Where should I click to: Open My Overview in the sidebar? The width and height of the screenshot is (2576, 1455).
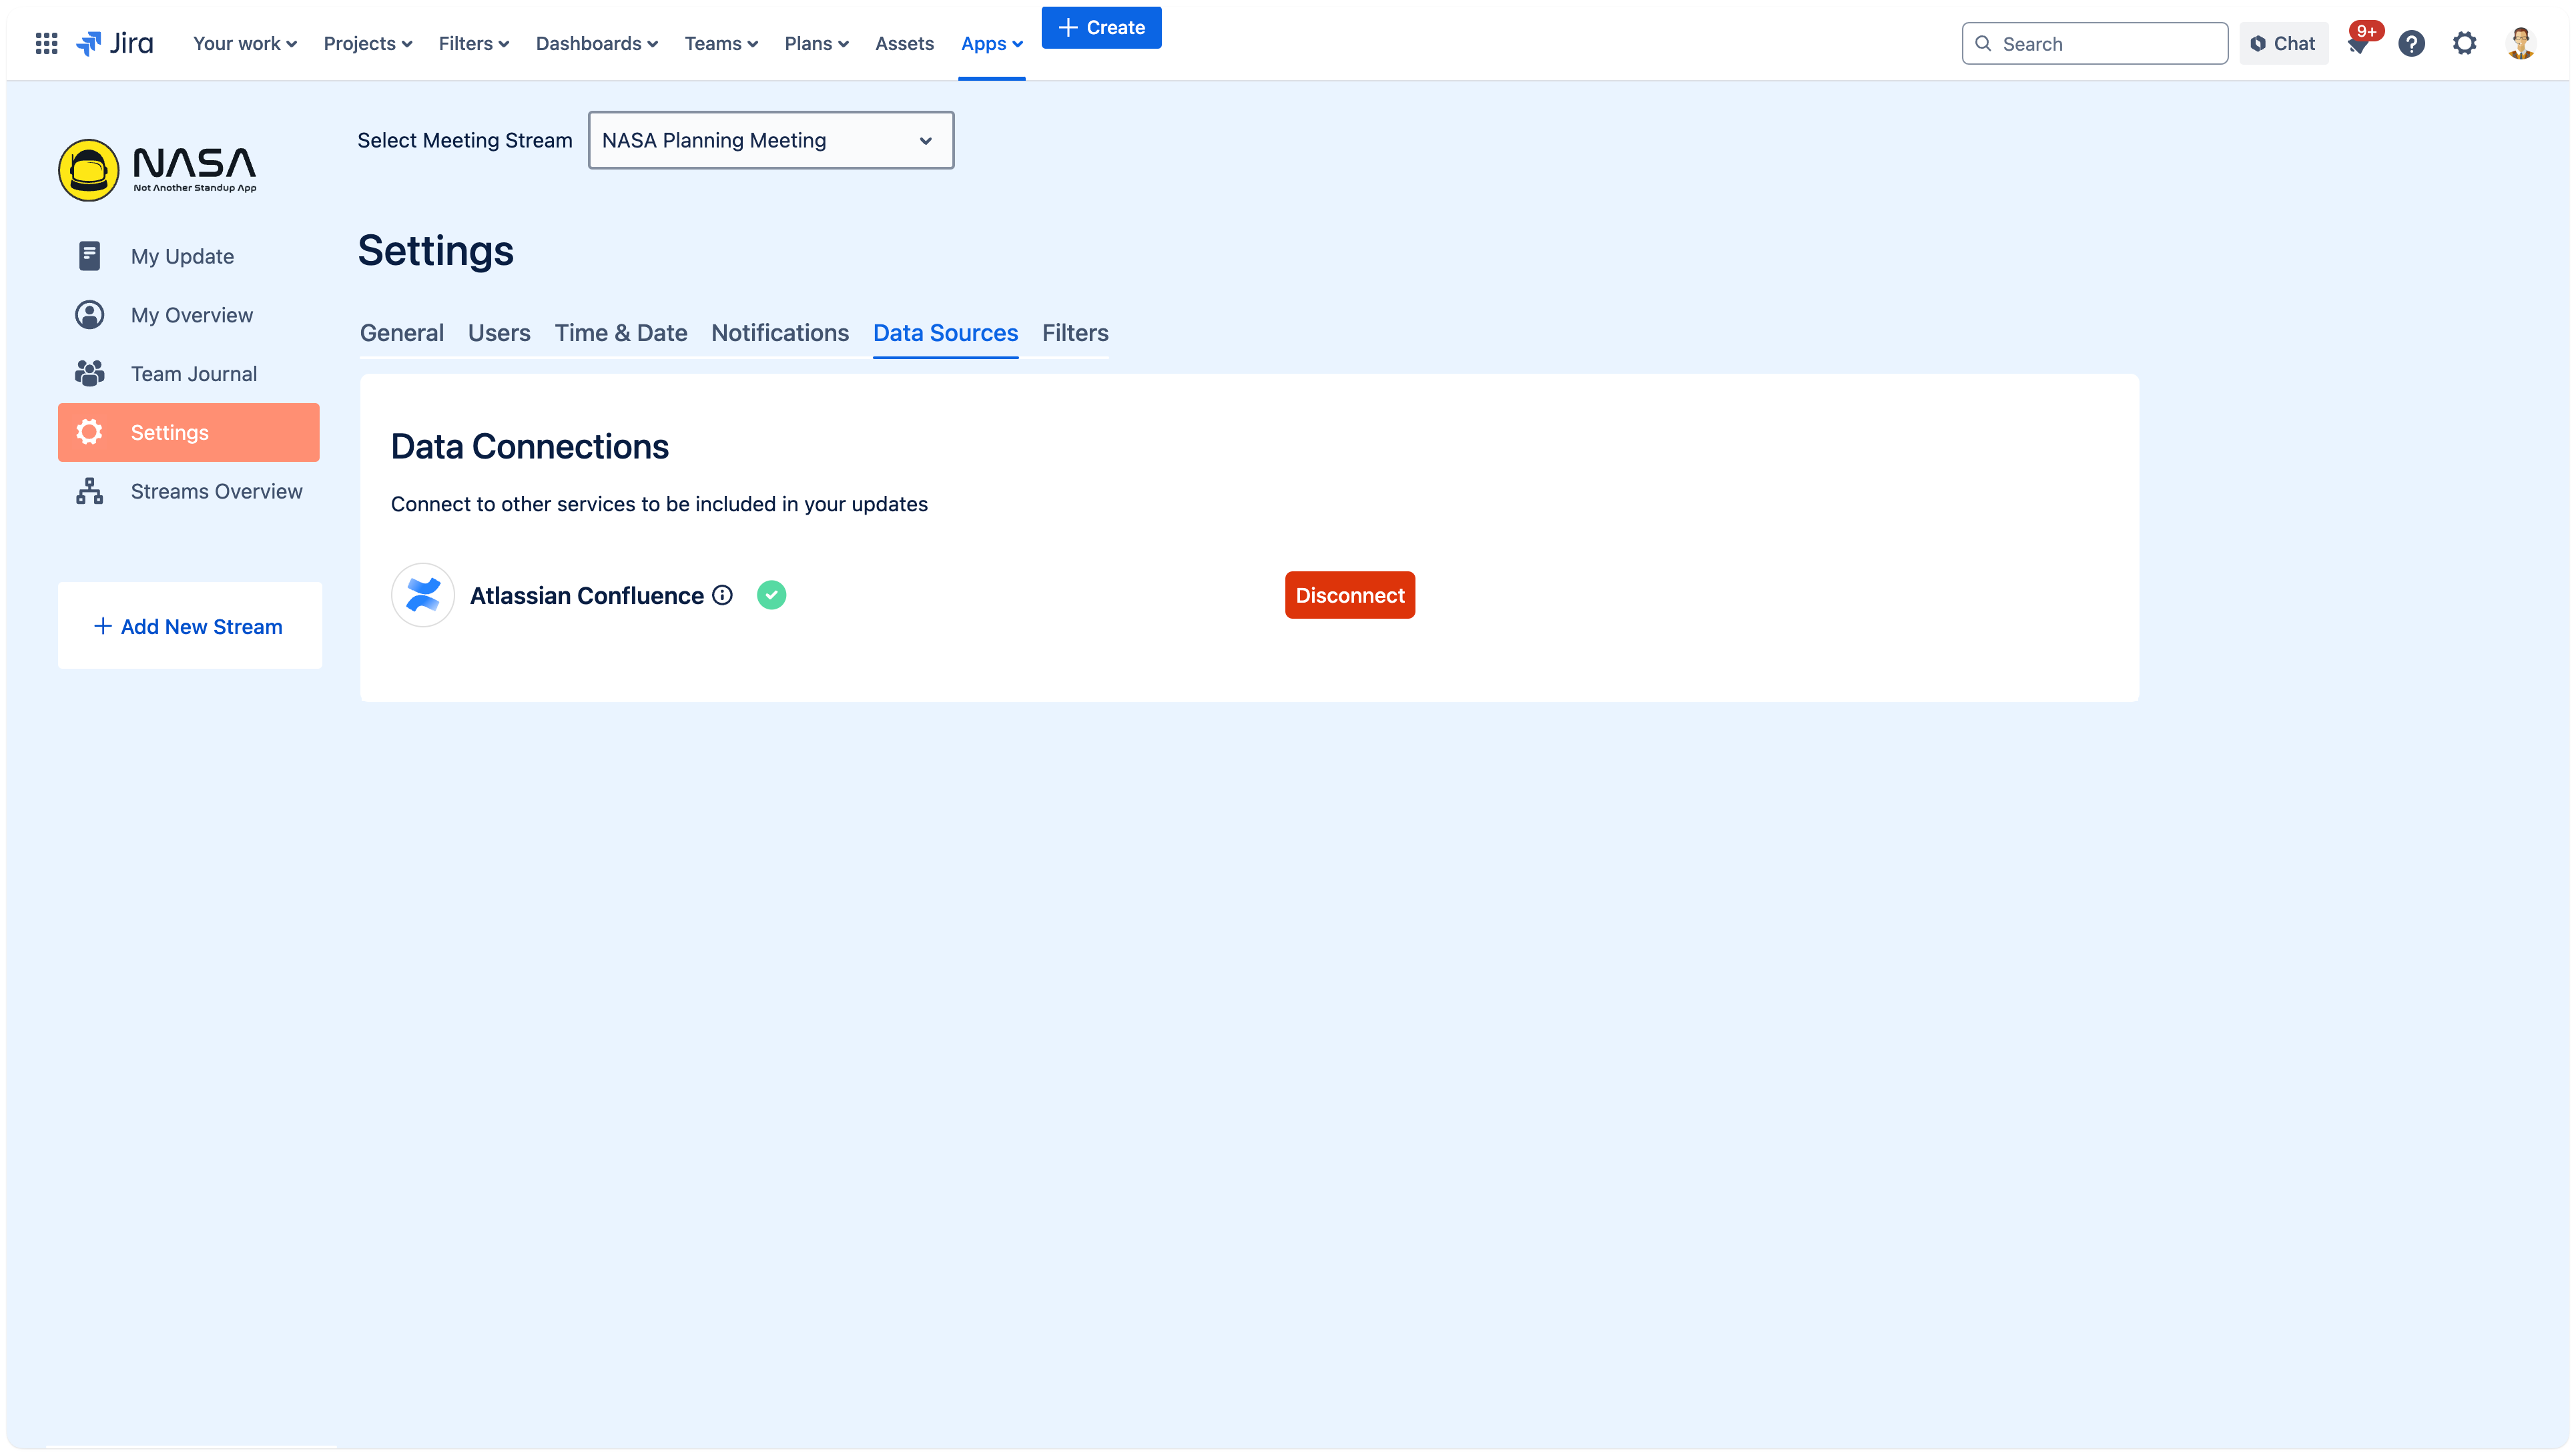click(x=189, y=315)
